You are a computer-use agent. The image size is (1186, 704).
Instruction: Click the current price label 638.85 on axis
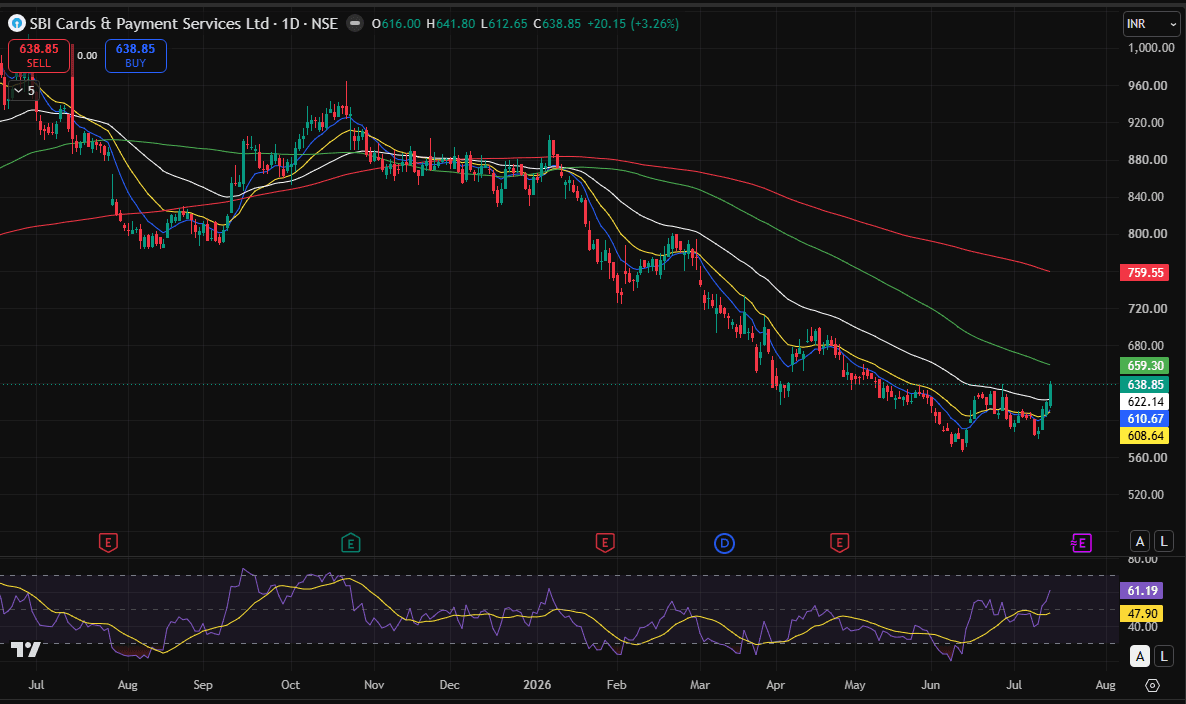tap(1144, 385)
